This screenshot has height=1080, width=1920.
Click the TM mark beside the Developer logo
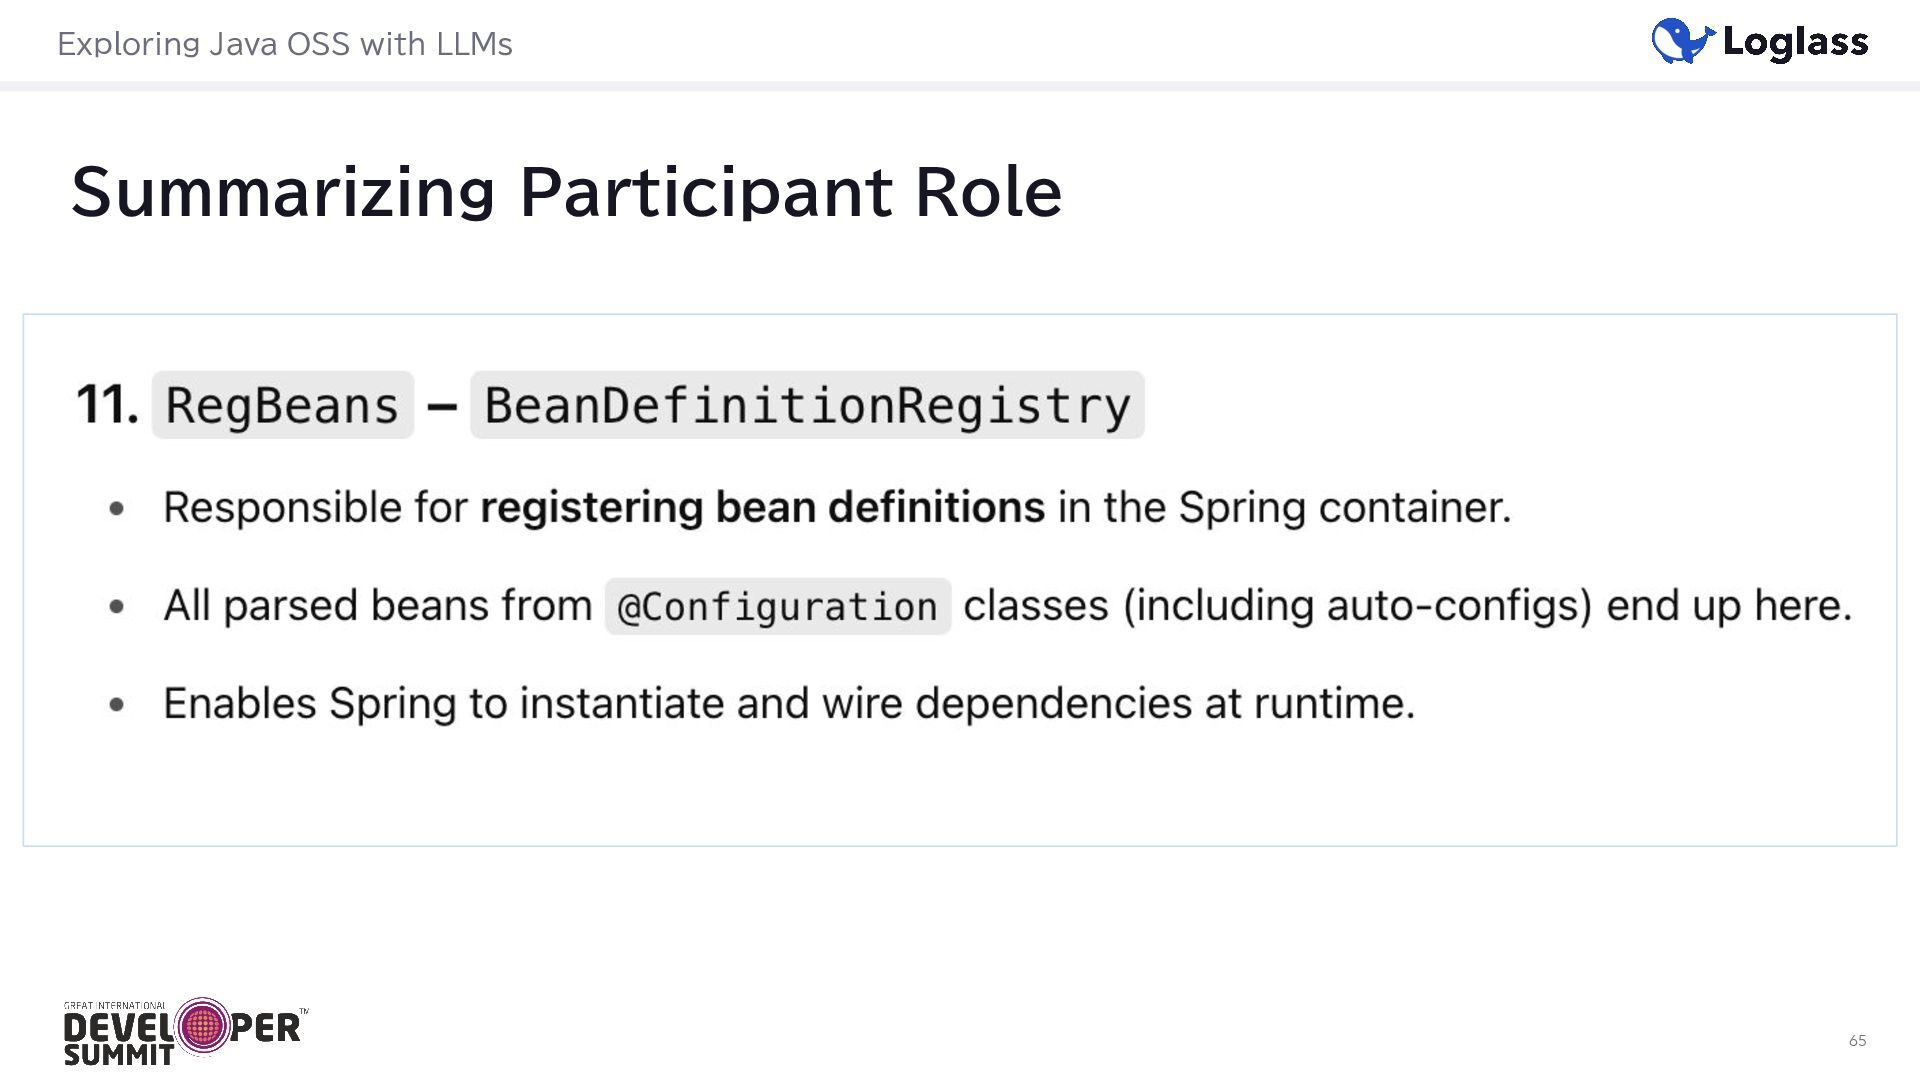click(x=304, y=1012)
